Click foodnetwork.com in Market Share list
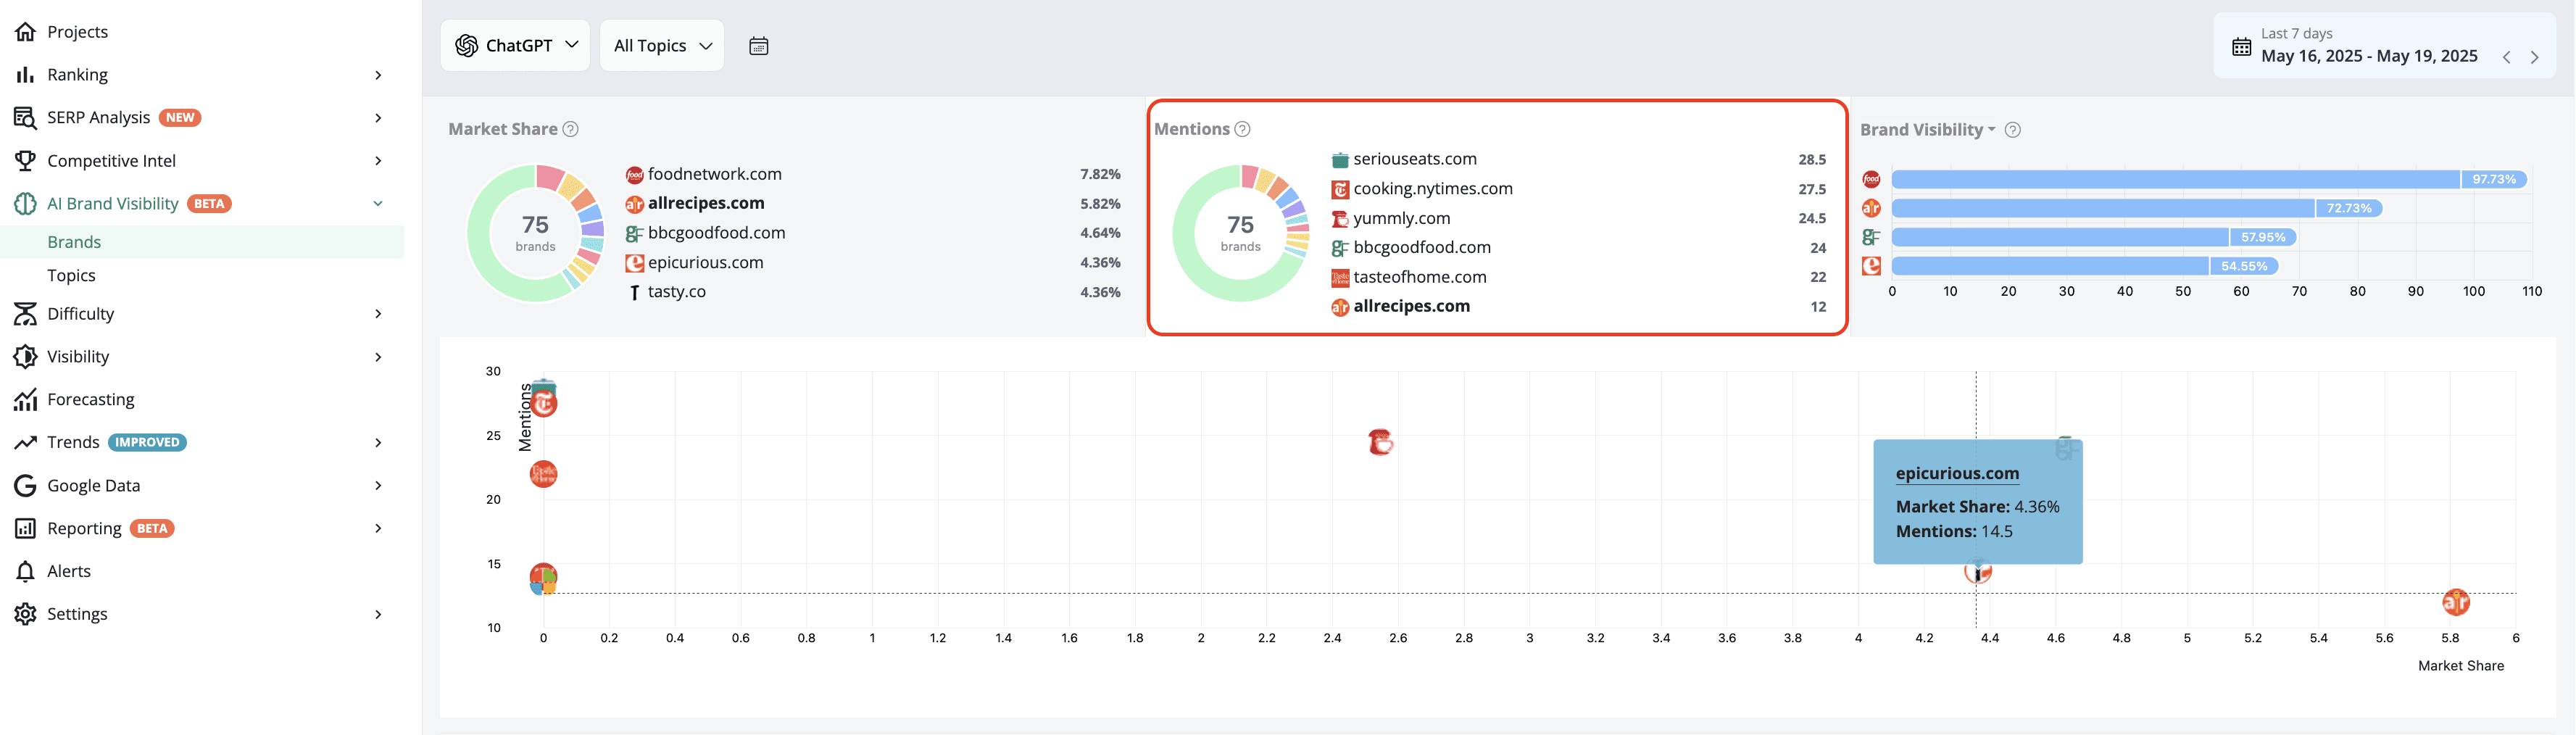The width and height of the screenshot is (2576, 735). click(715, 174)
